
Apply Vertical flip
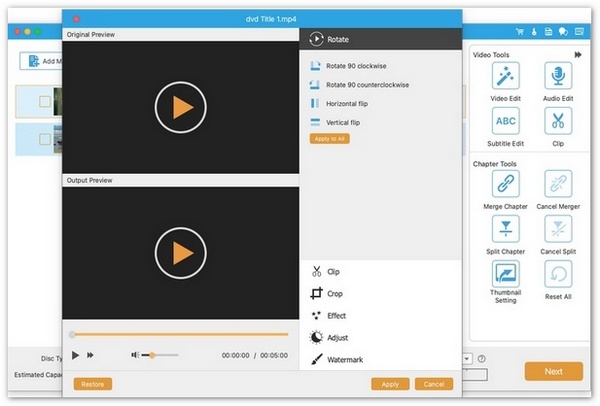pos(334,122)
